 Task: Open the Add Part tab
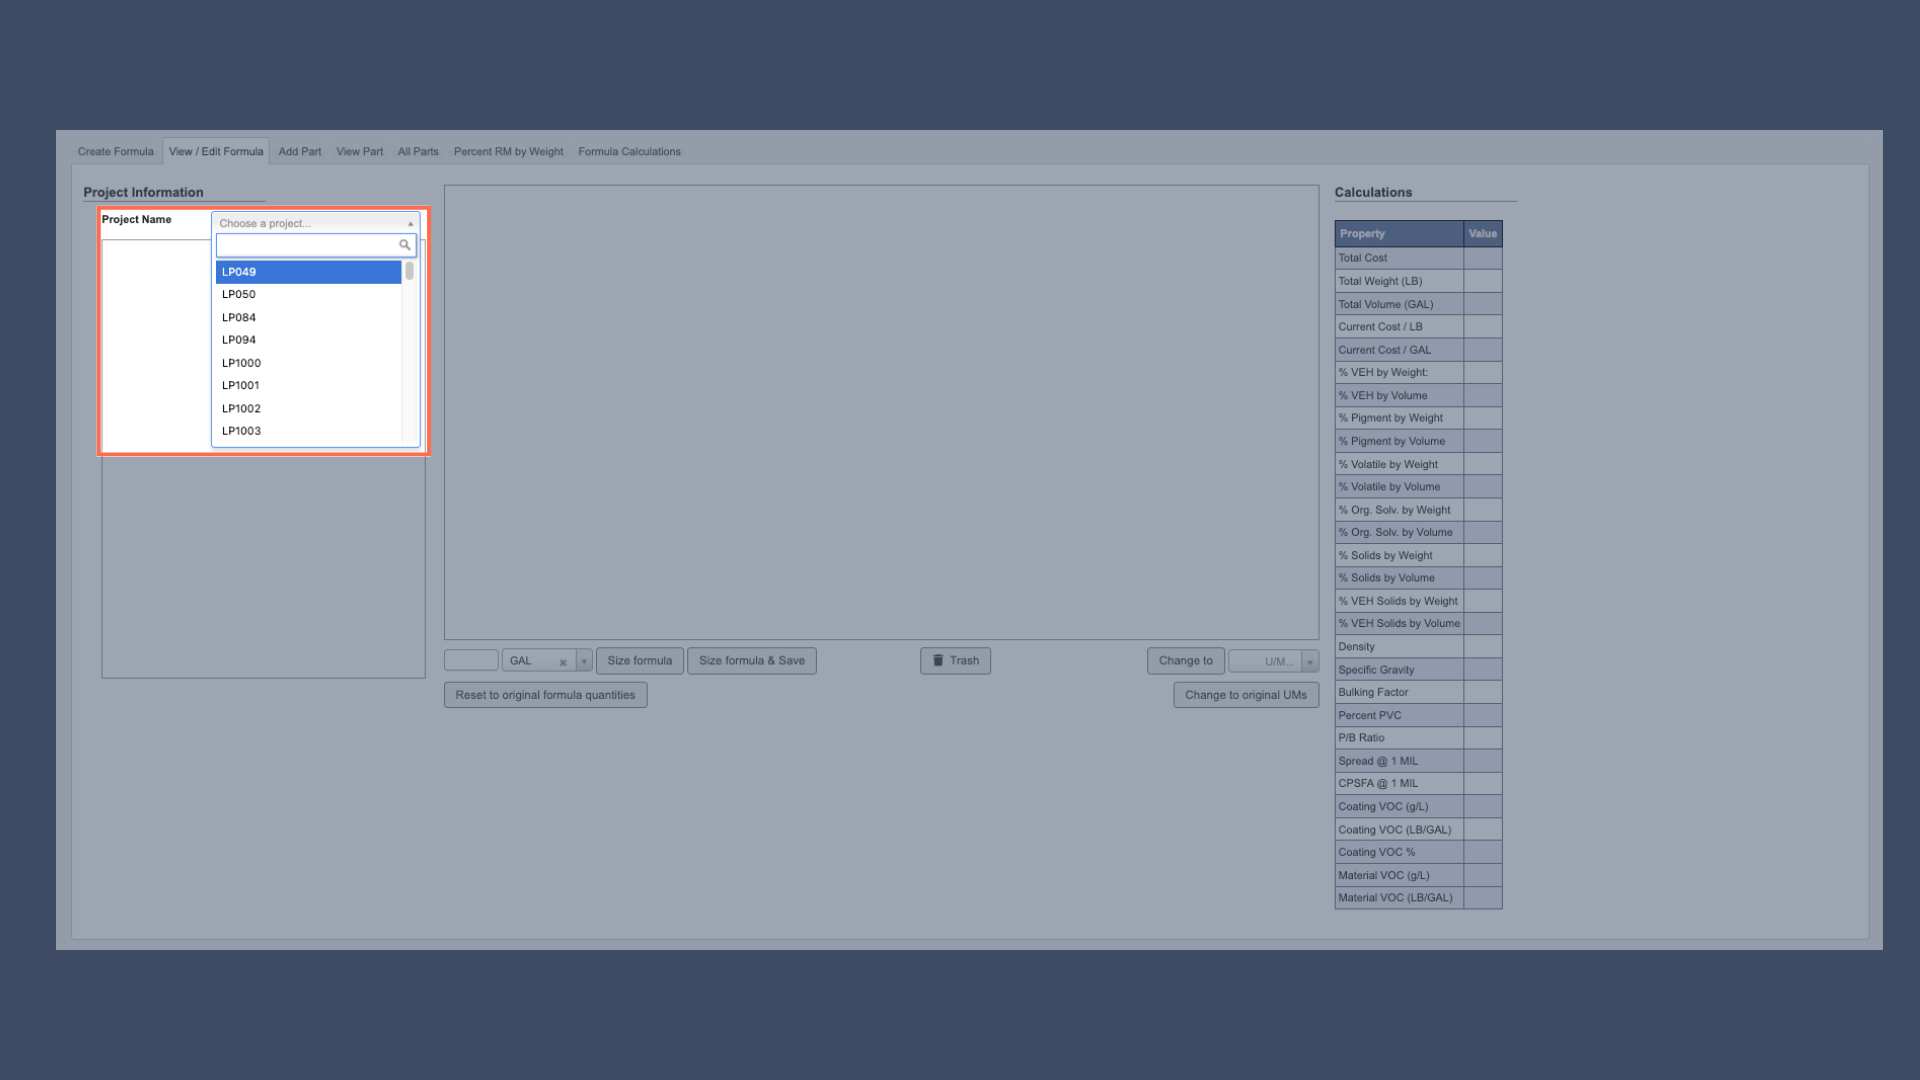300,151
